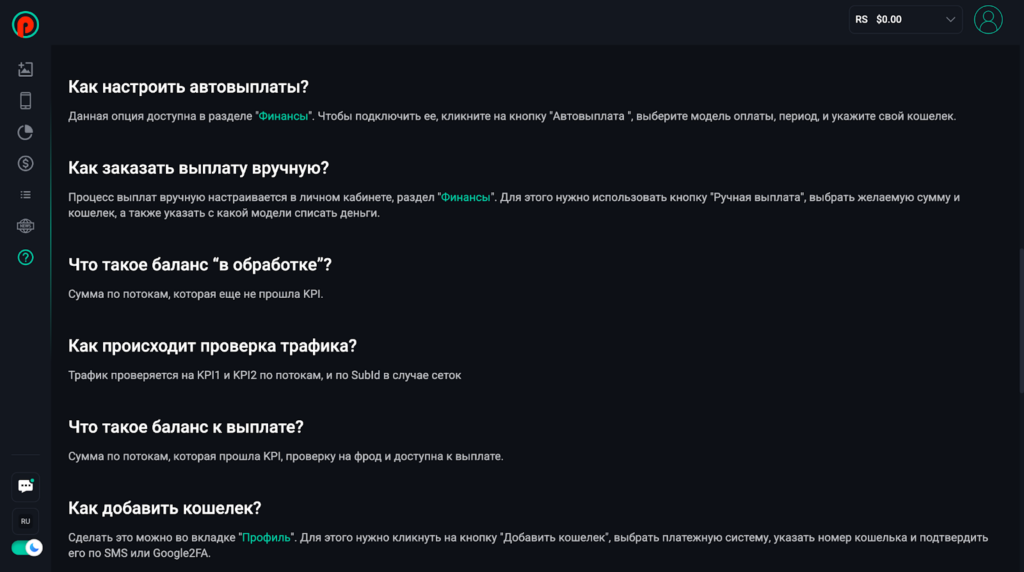Open the mobile phone sidebar icon
This screenshot has height=572, width=1024.
point(25,101)
